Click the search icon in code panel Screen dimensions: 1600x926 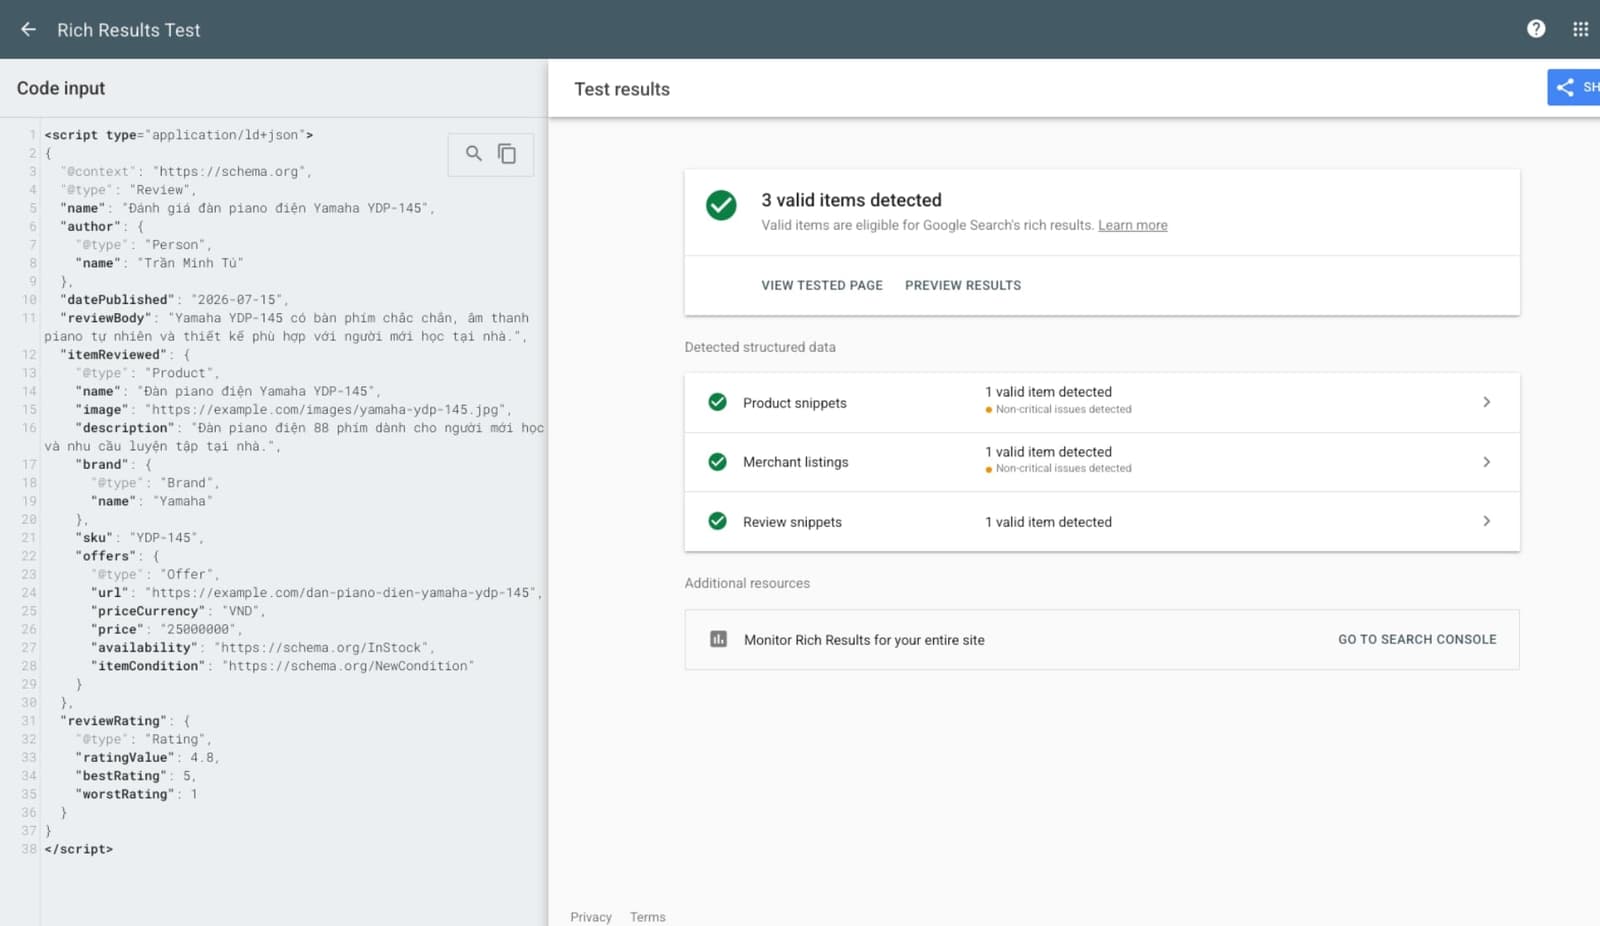474,153
